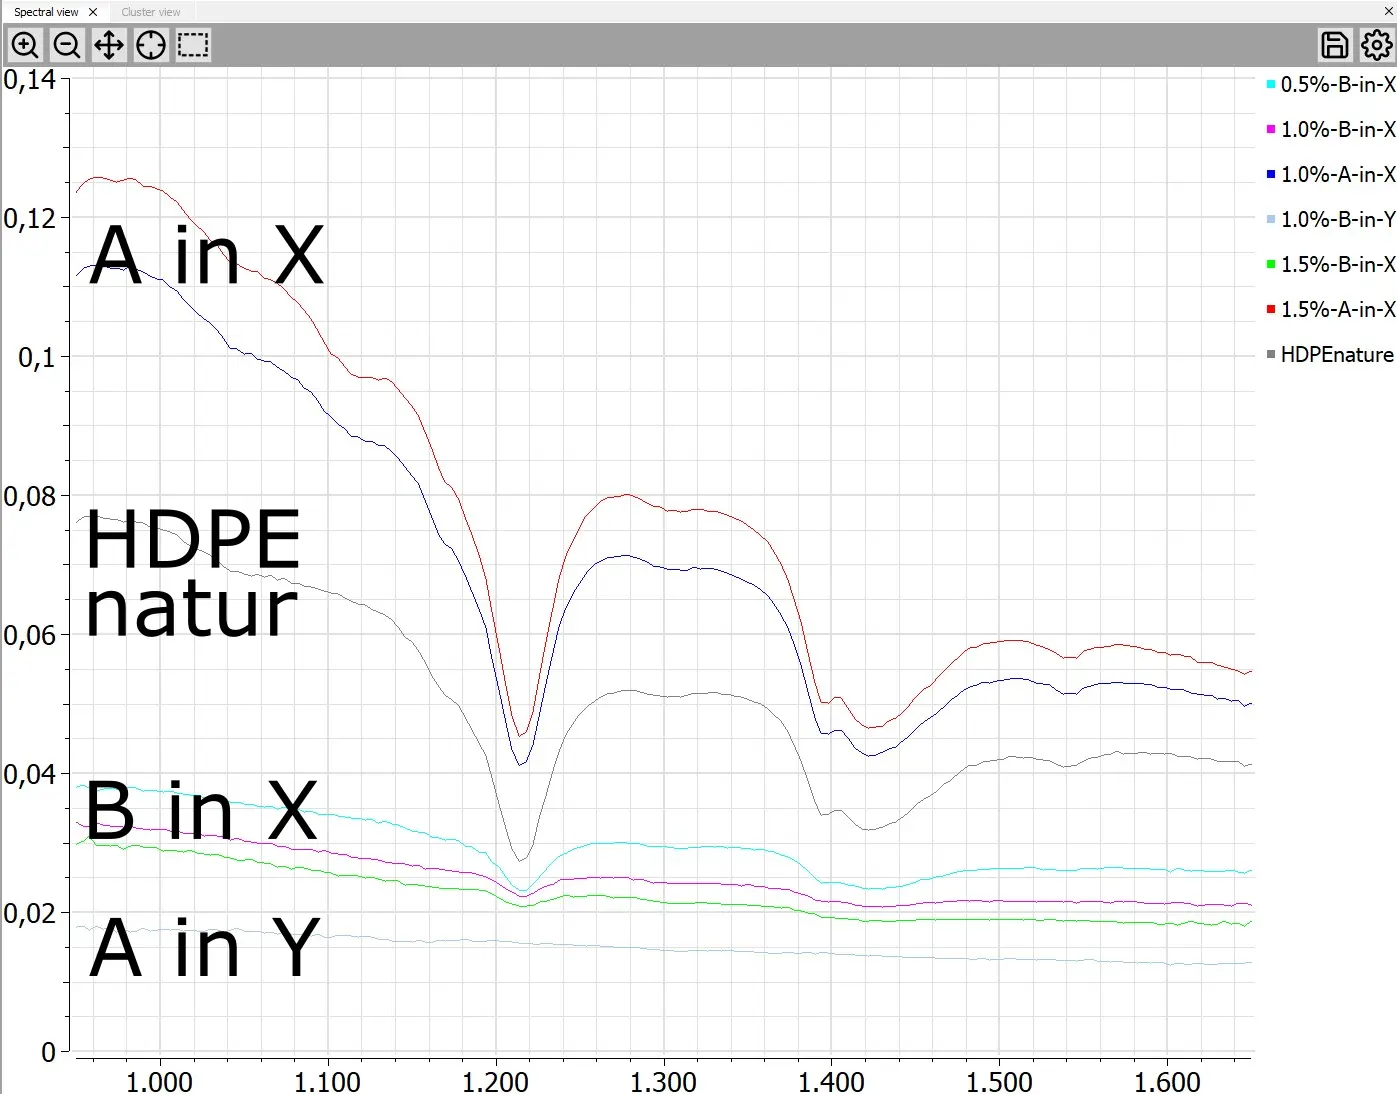
Task: Activate the pan move arrows tool
Action: coord(109,45)
